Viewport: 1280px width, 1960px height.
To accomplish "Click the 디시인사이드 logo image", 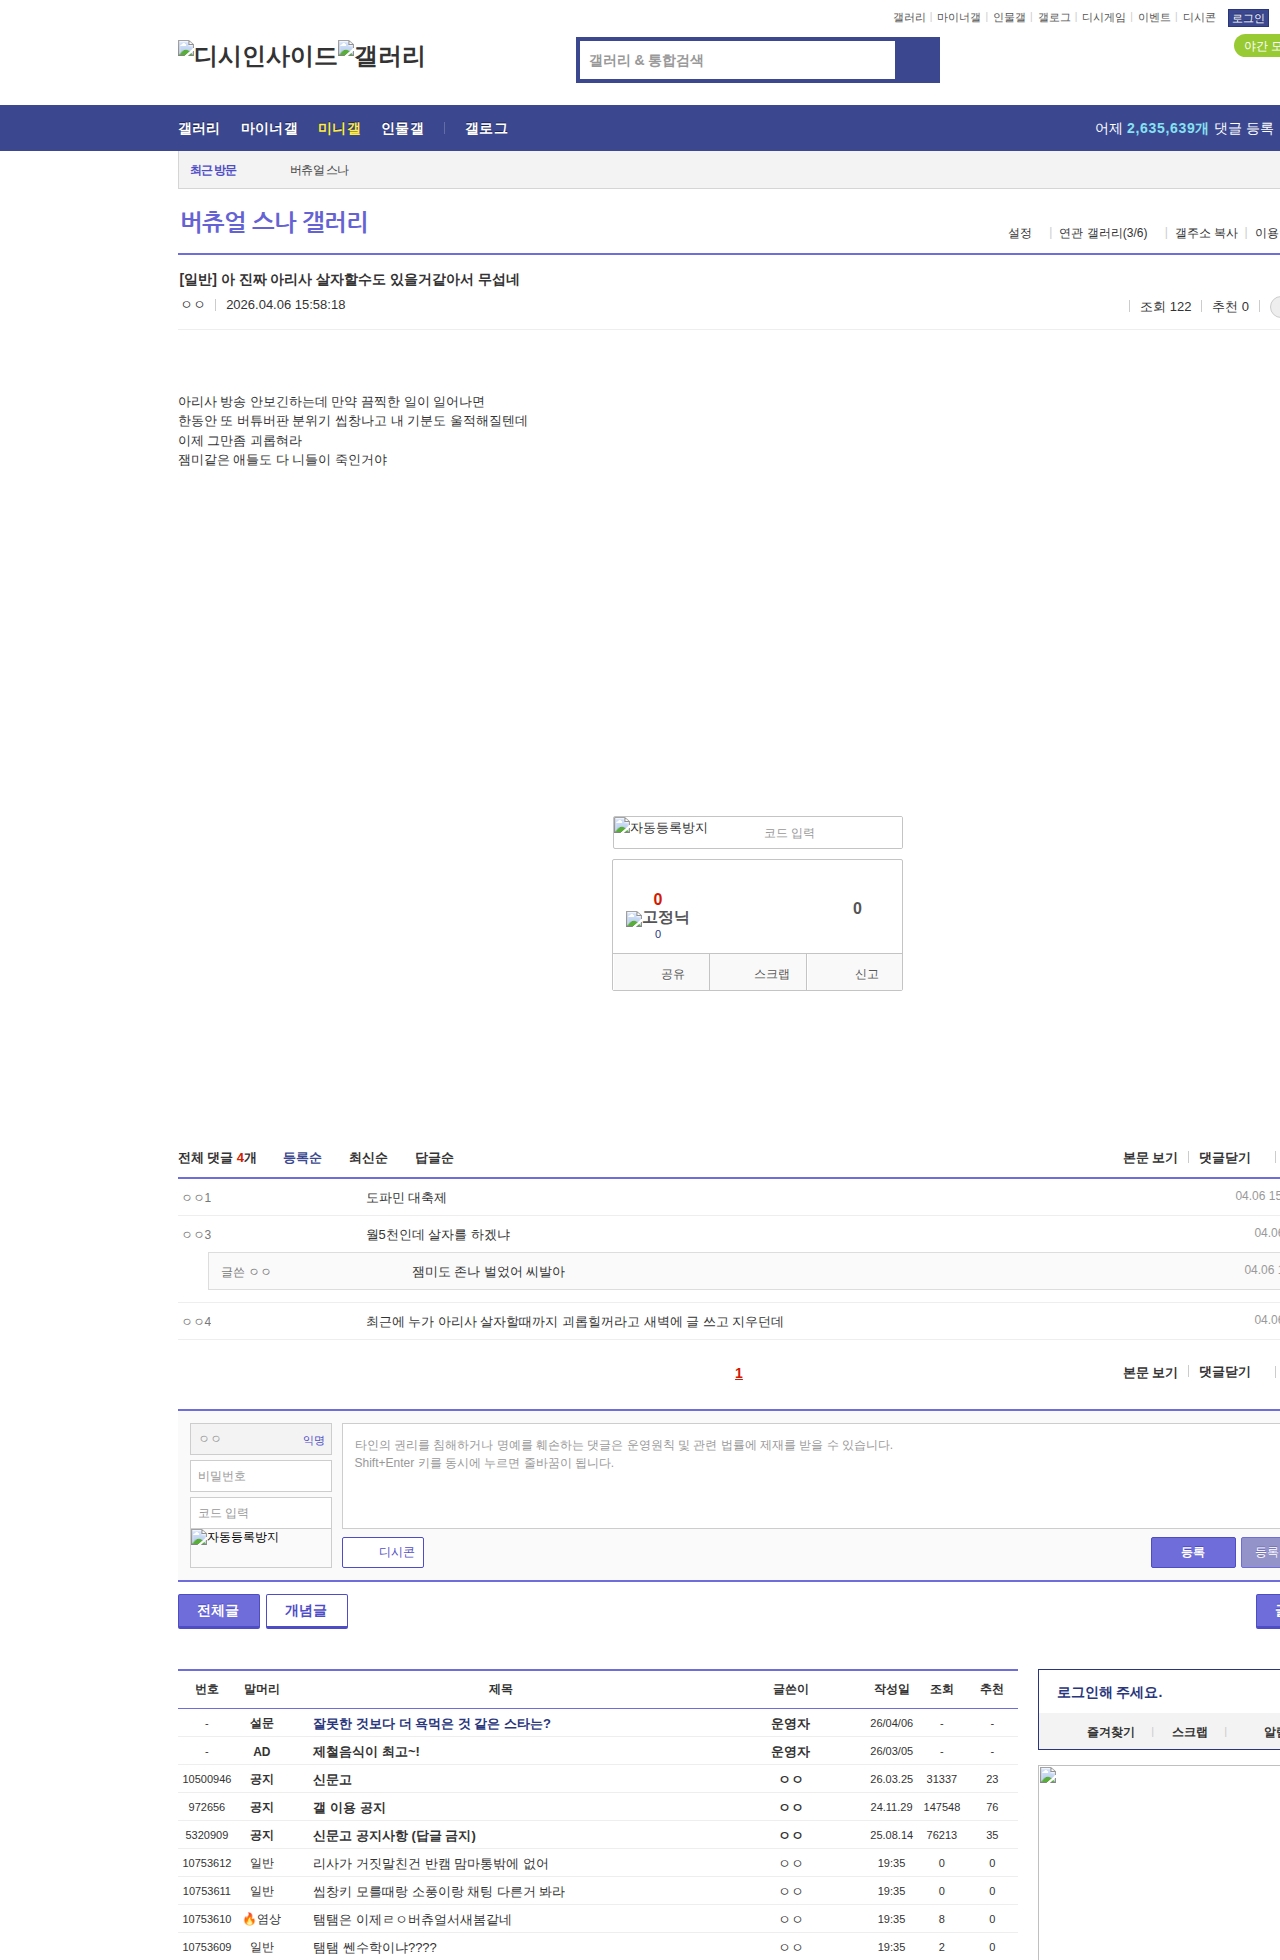I will point(258,55).
